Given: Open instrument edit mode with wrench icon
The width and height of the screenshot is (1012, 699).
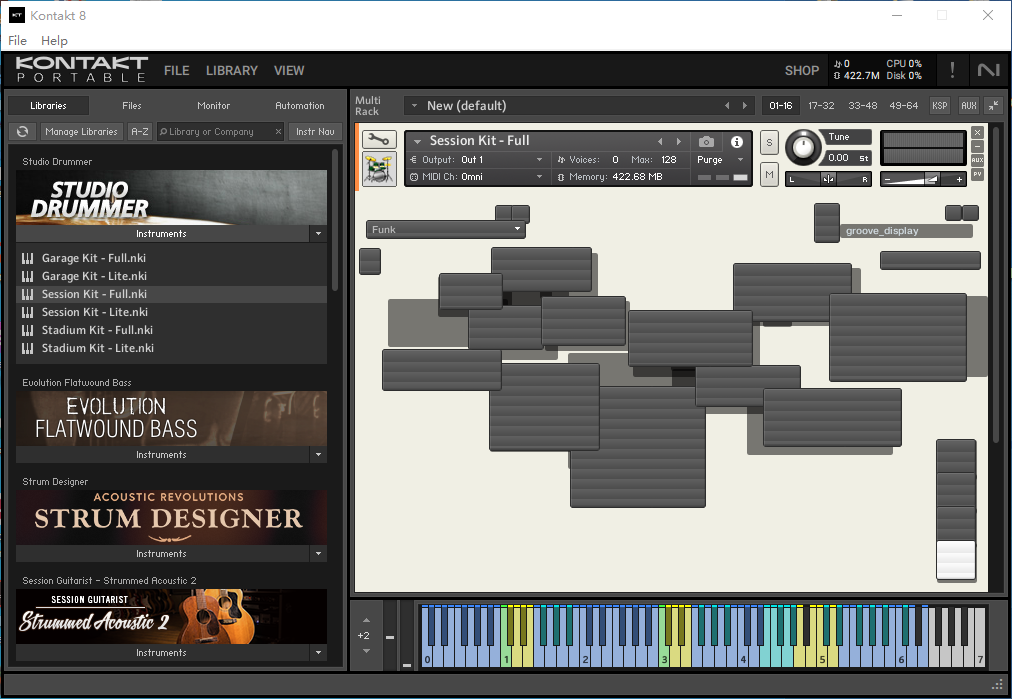Looking at the screenshot, I should click(x=379, y=139).
